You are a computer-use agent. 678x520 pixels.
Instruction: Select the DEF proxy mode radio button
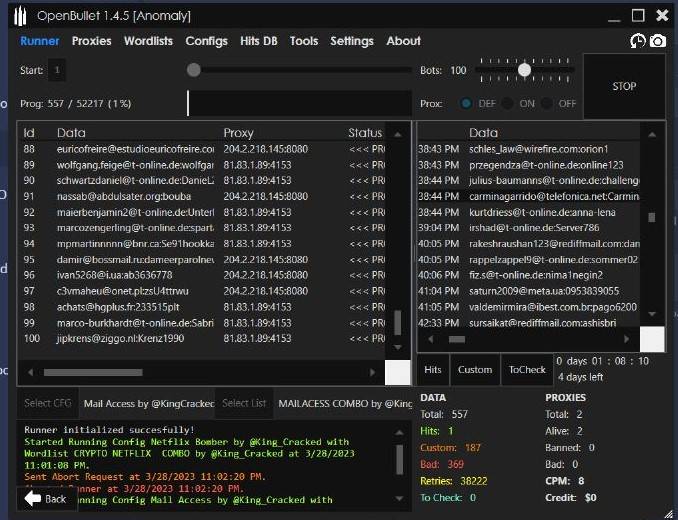tap(467, 103)
